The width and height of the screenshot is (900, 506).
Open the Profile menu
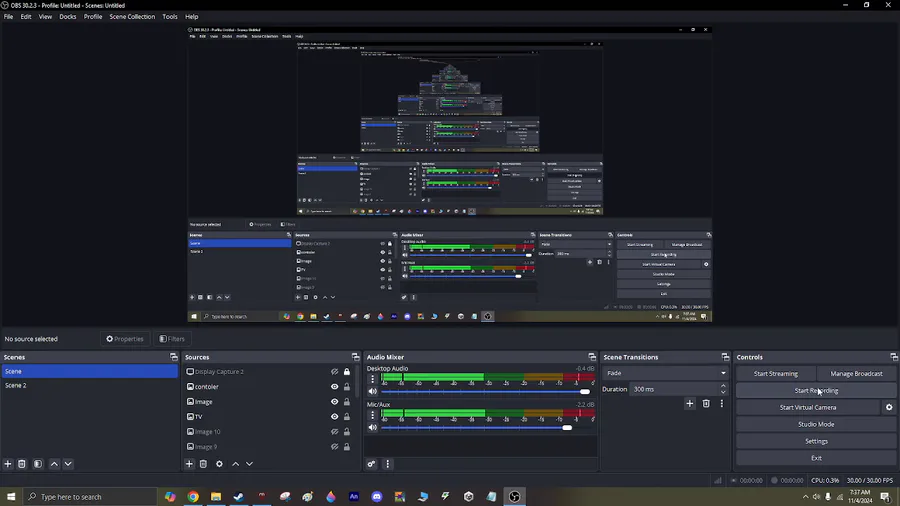pos(93,17)
